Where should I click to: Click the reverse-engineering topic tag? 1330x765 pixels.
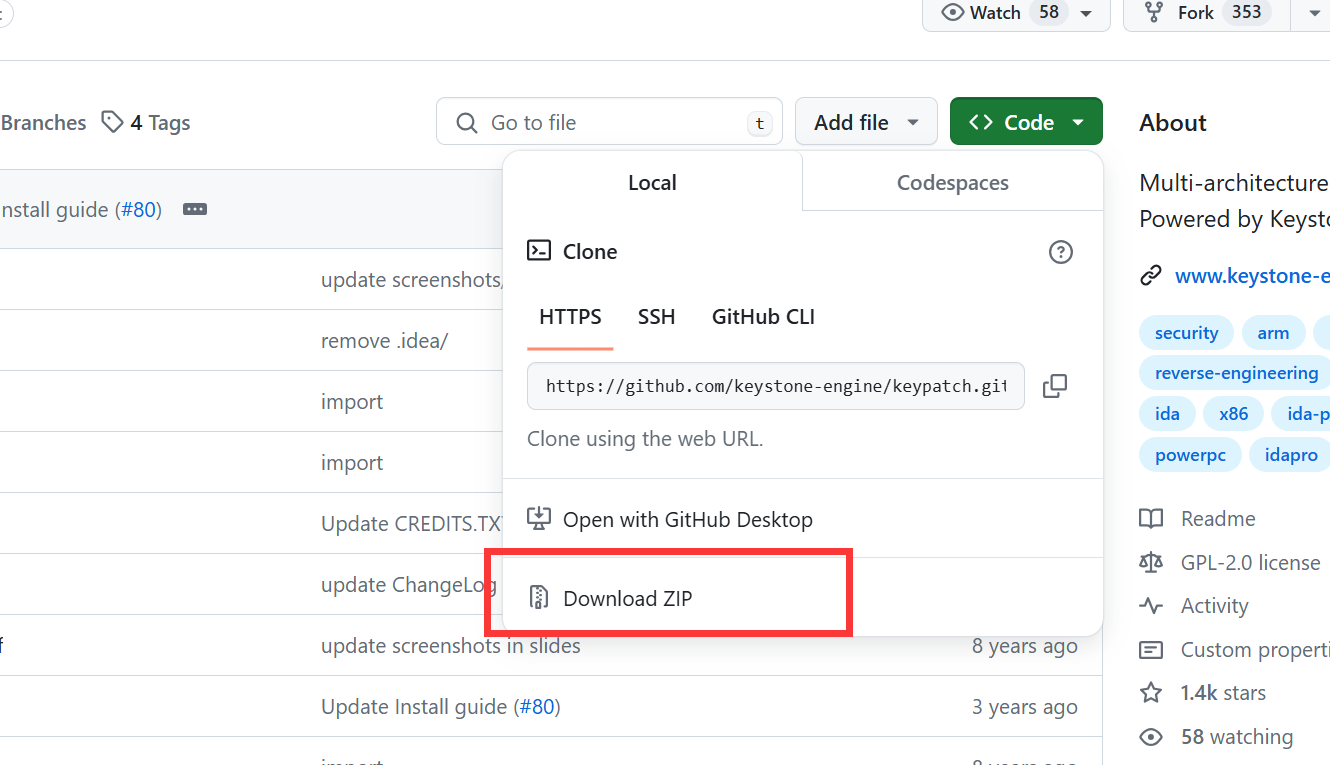coord(1236,373)
